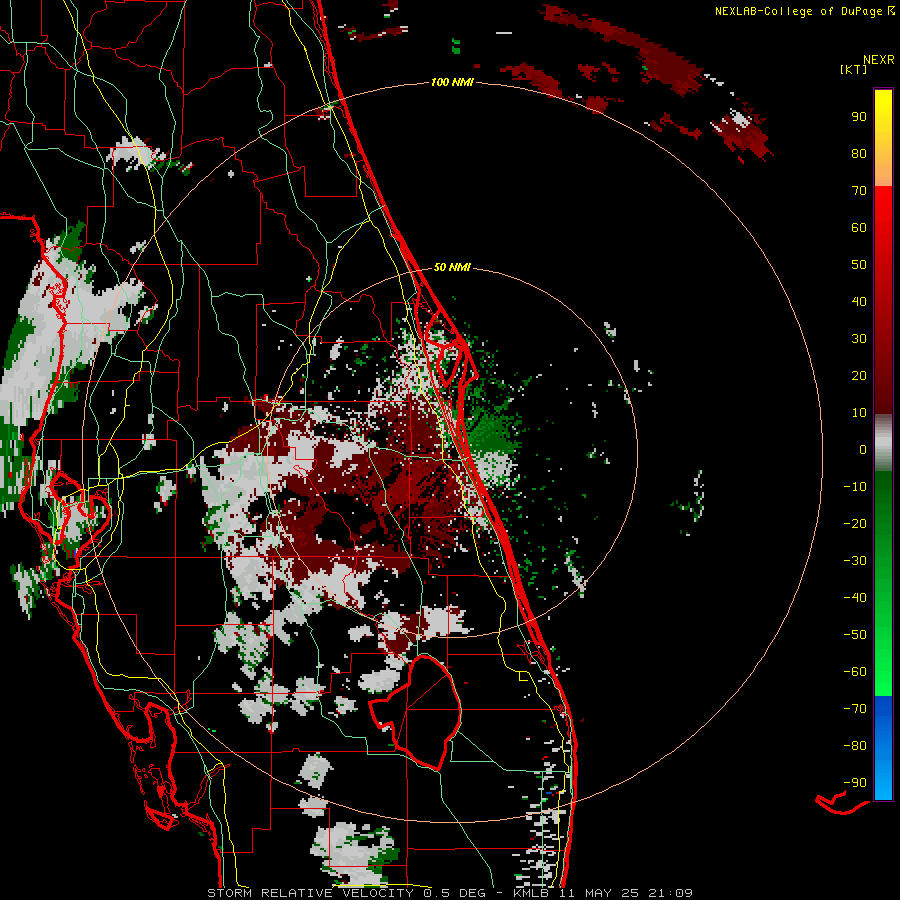Click the 80 value on the velocity scale
This screenshot has height=900, width=900.
pyautogui.click(x=859, y=154)
